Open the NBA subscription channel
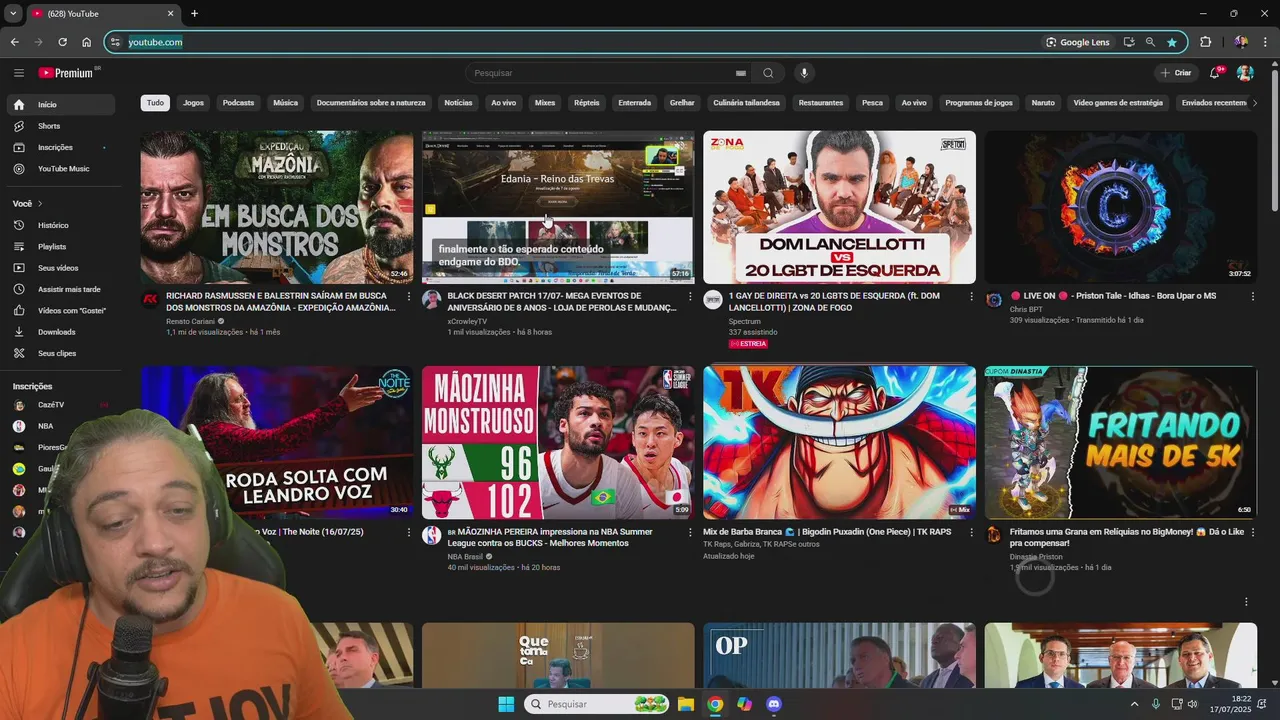The width and height of the screenshot is (1280, 720). click(62, 426)
